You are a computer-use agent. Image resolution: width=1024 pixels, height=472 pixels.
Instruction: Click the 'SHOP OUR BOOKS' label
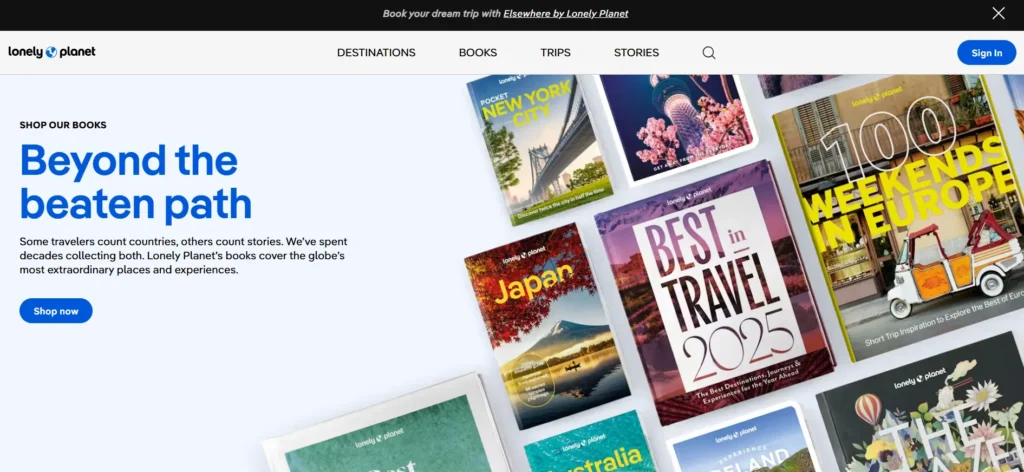tap(63, 125)
